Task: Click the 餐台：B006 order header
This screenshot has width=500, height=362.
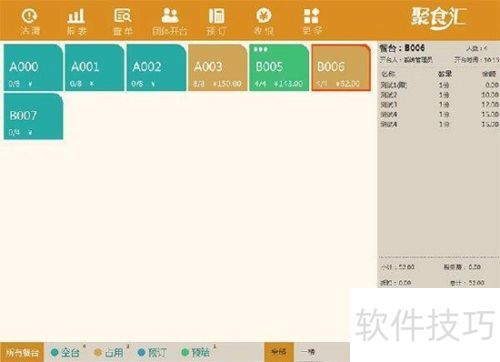Action: [402, 48]
